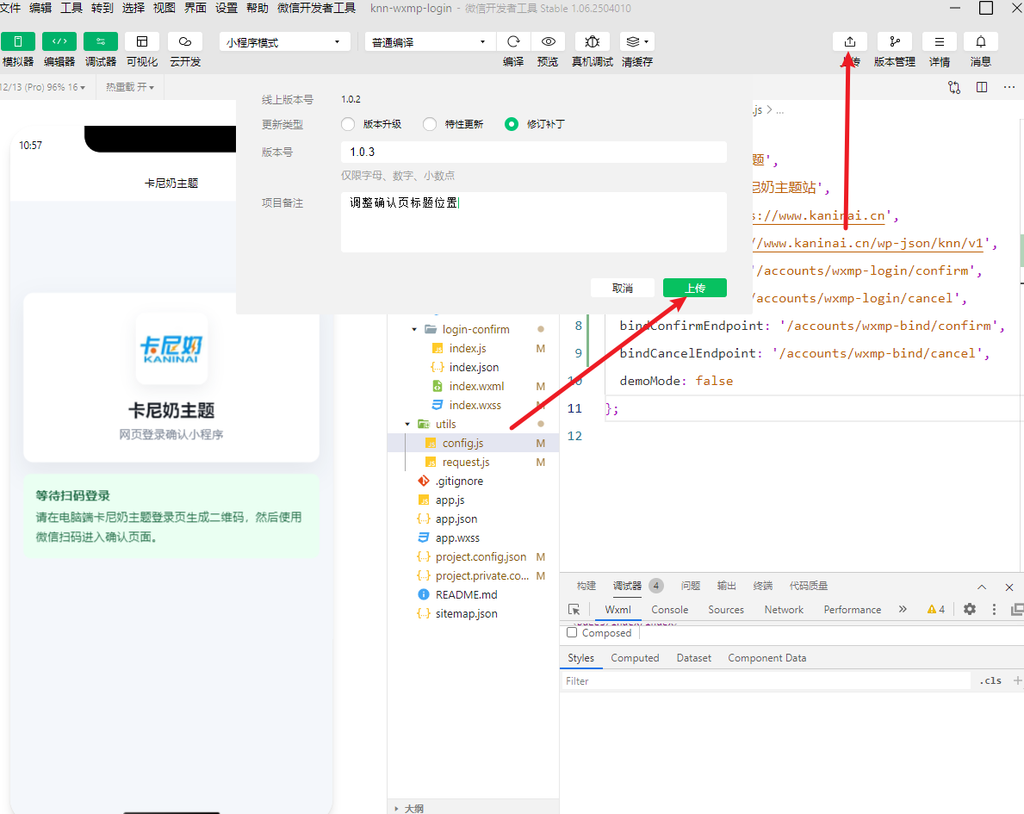
Task: Click the add style rule plus icon
Action: pos(1017,680)
